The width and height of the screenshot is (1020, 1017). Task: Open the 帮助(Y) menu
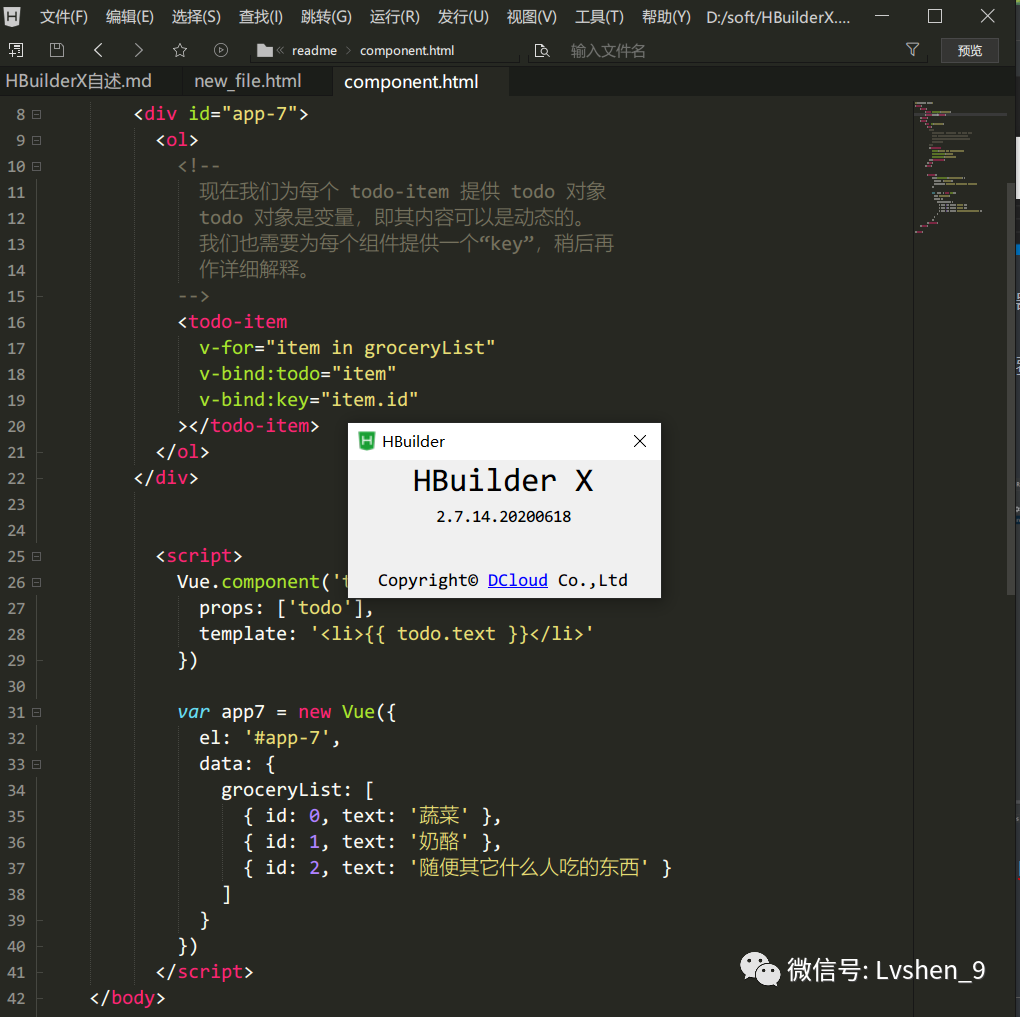coord(666,17)
